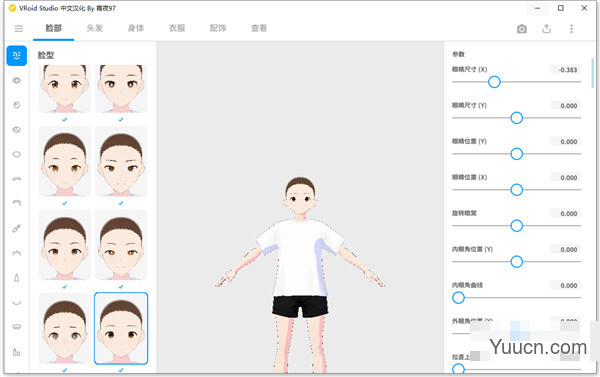Click the 3D character model in viewport
600x377 pixels.
coord(300,274)
